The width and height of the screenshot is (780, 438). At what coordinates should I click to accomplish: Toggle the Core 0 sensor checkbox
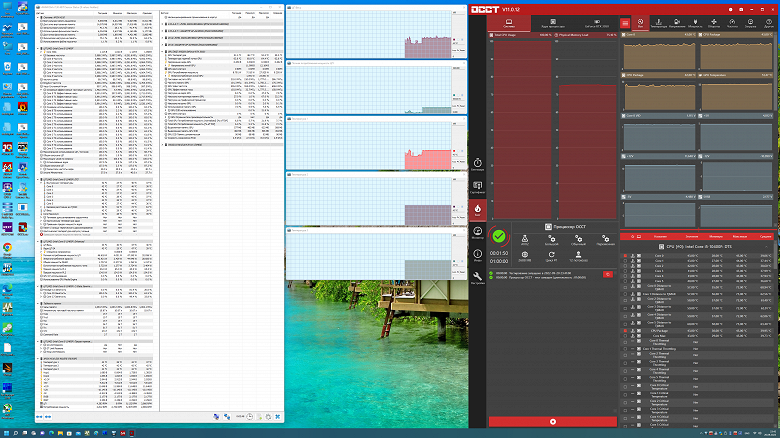click(x=626, y=256)
